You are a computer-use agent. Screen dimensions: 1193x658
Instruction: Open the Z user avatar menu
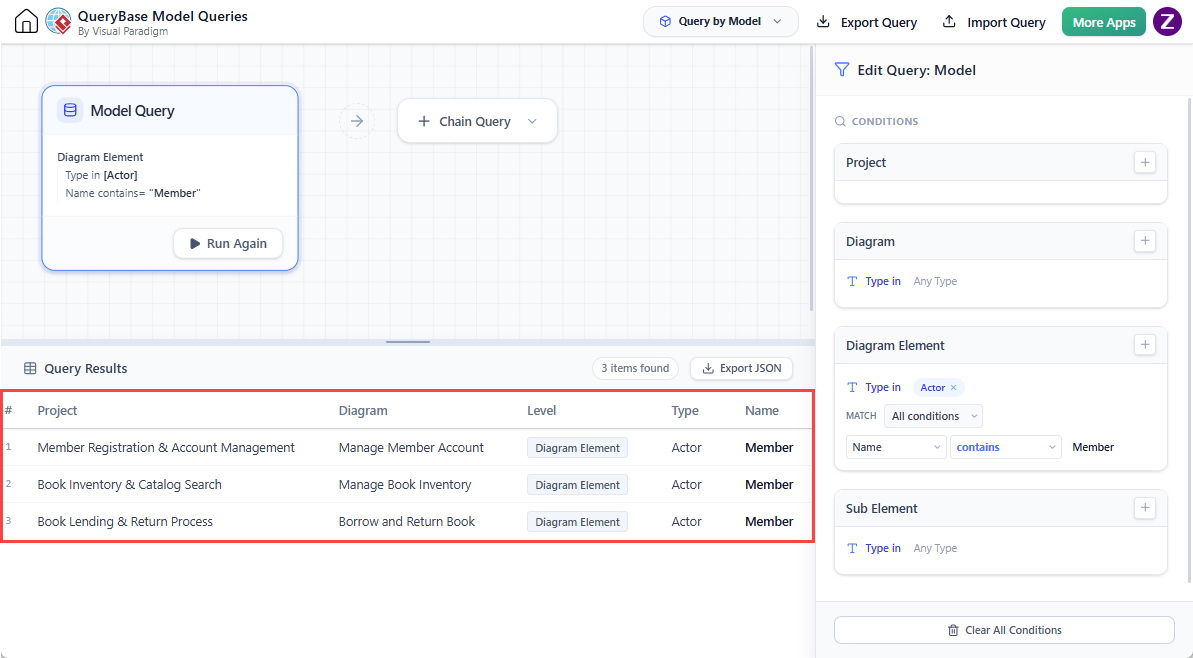(x=1167, y=21)
